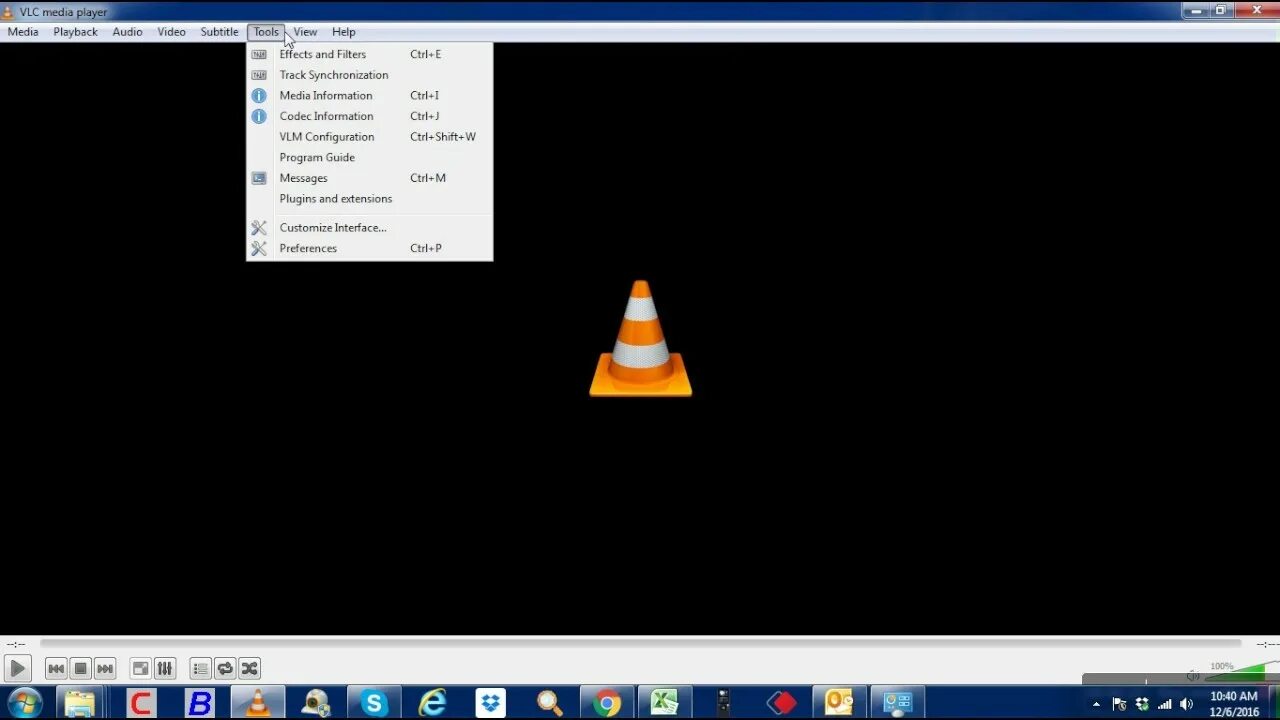Toggle random shuffle playback button
The height and width of the screenshot is (720, 1280).
pos(249,669)
